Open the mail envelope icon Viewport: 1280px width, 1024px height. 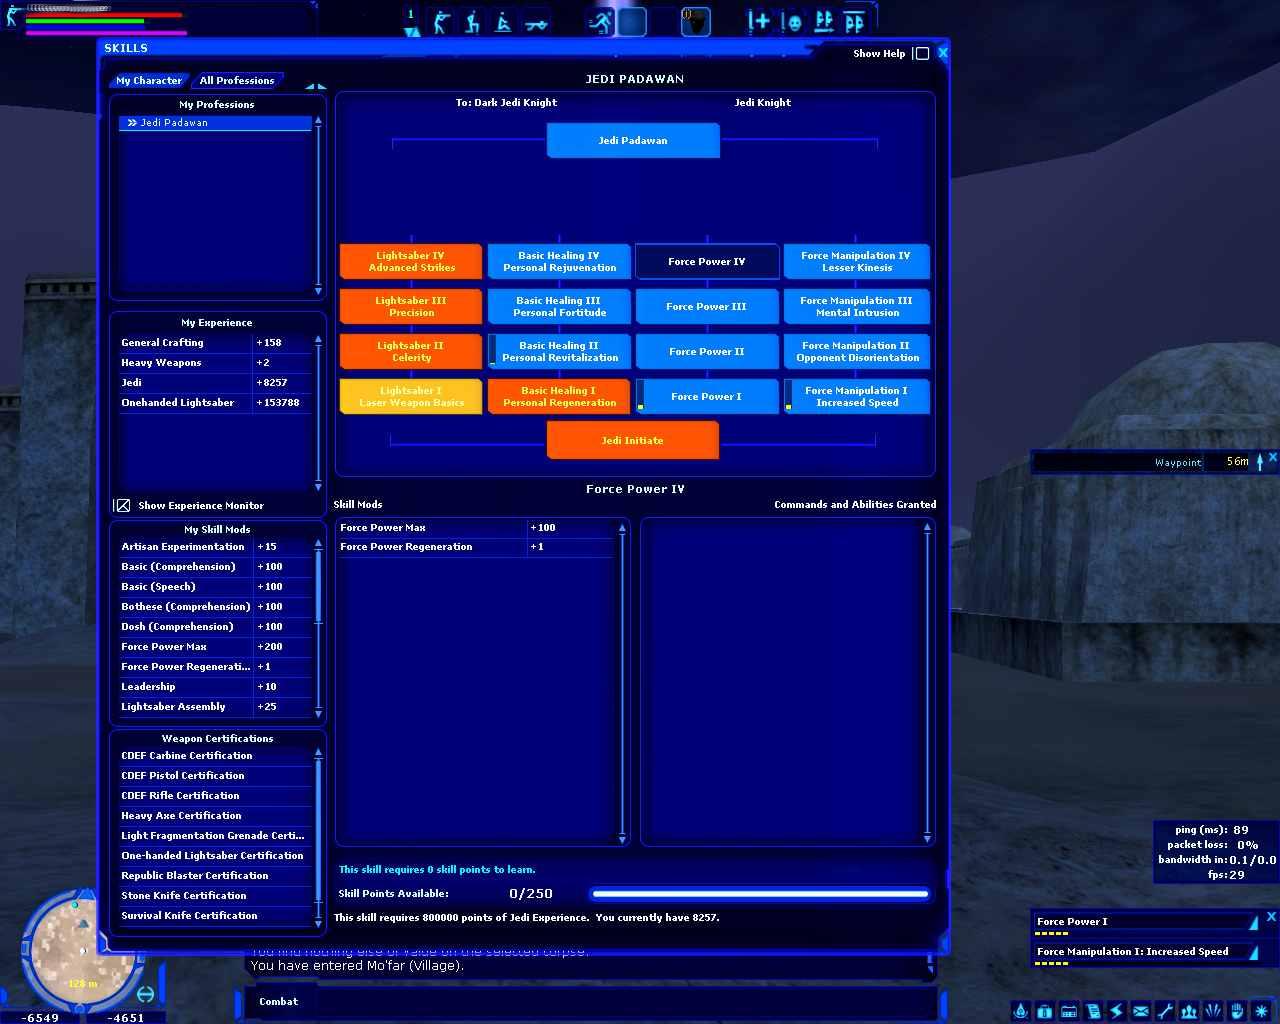pos(1141,1011)
